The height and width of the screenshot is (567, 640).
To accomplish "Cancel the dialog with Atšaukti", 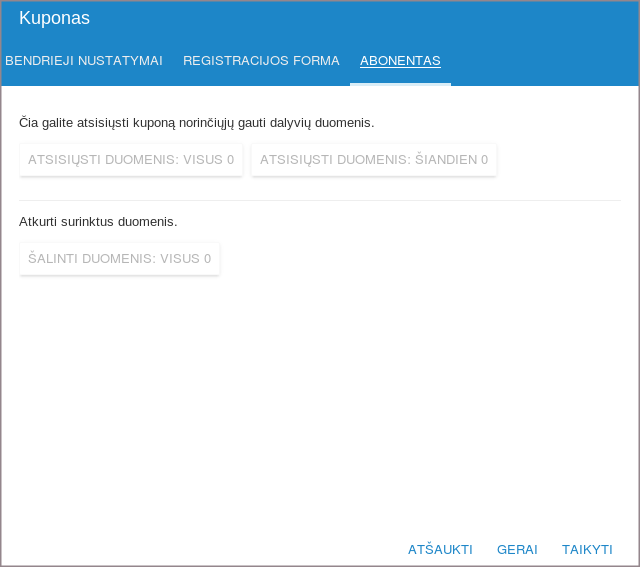I will tap(440, 549).
